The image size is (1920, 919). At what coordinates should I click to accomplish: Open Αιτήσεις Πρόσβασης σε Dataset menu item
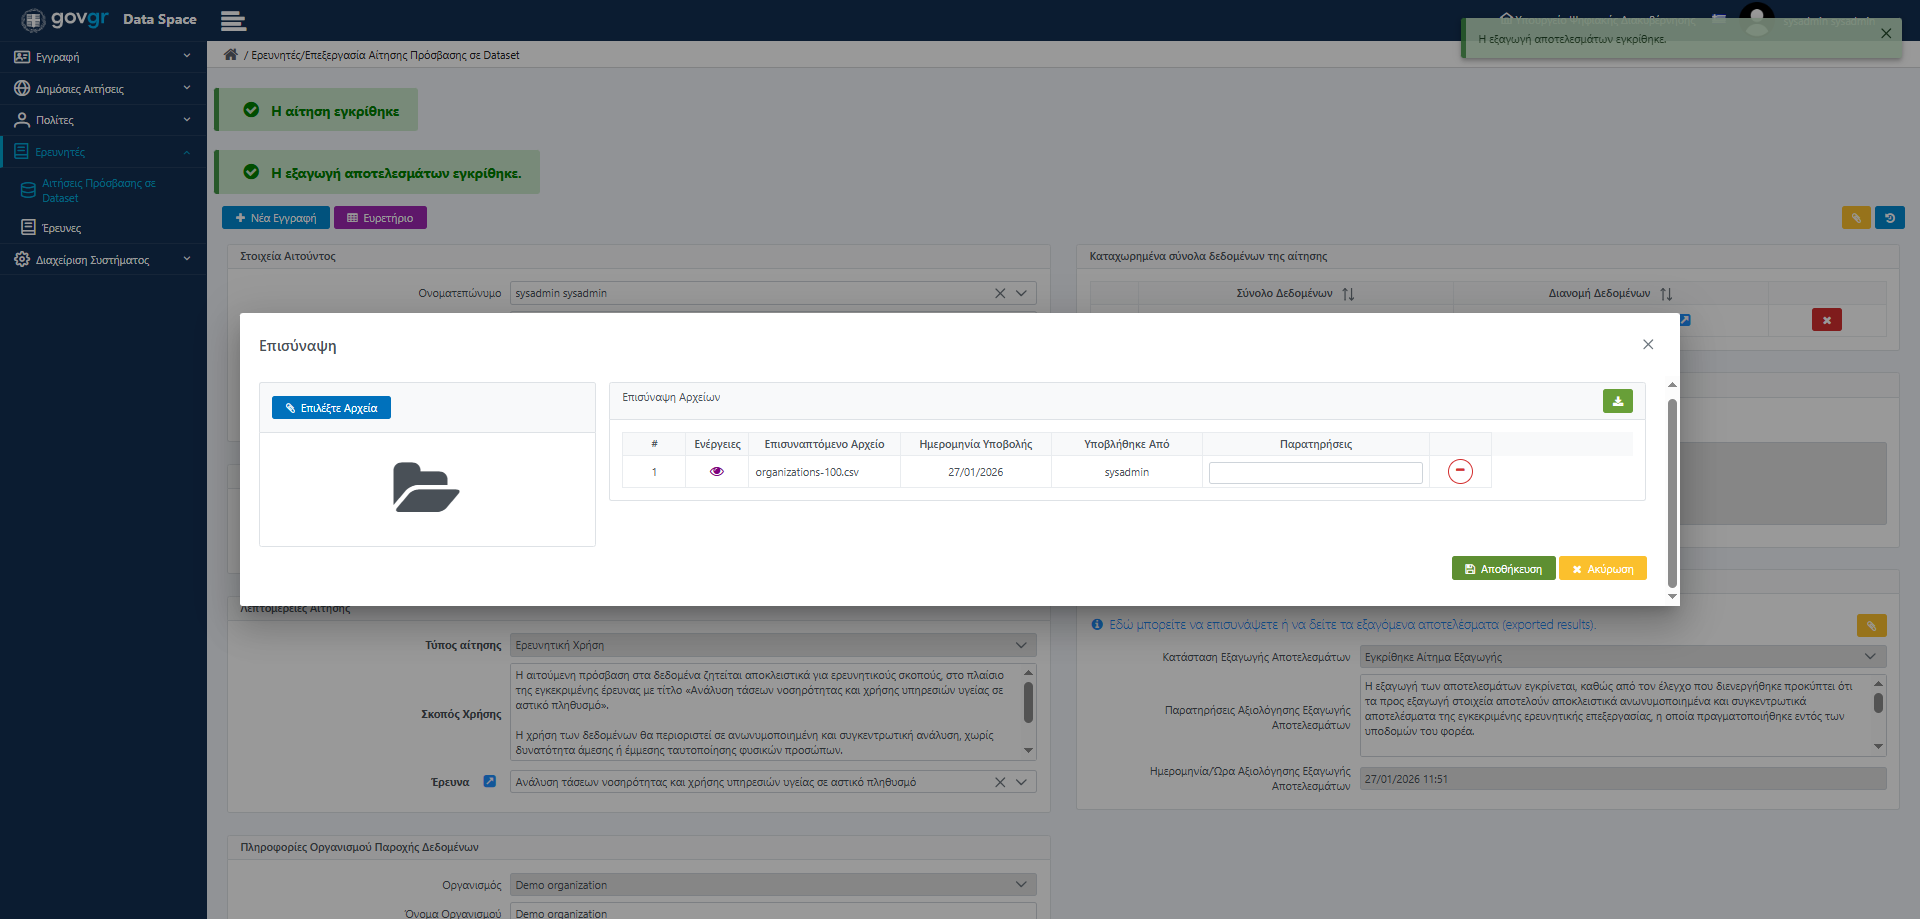tap(98, 190)
